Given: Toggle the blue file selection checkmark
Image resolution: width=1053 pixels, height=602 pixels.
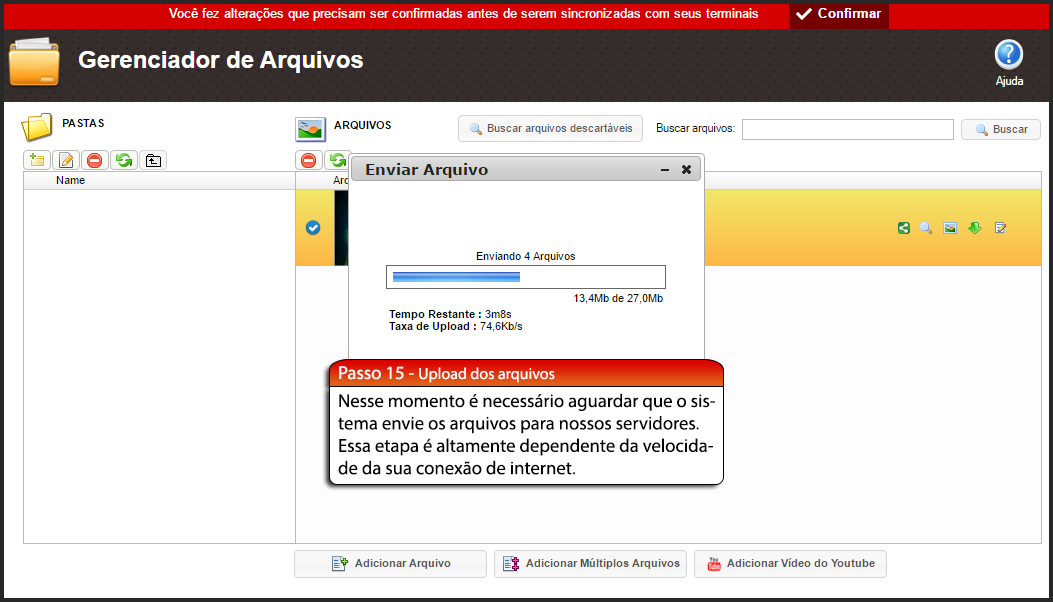Looking at the screenshot, I should click(313, 228).
